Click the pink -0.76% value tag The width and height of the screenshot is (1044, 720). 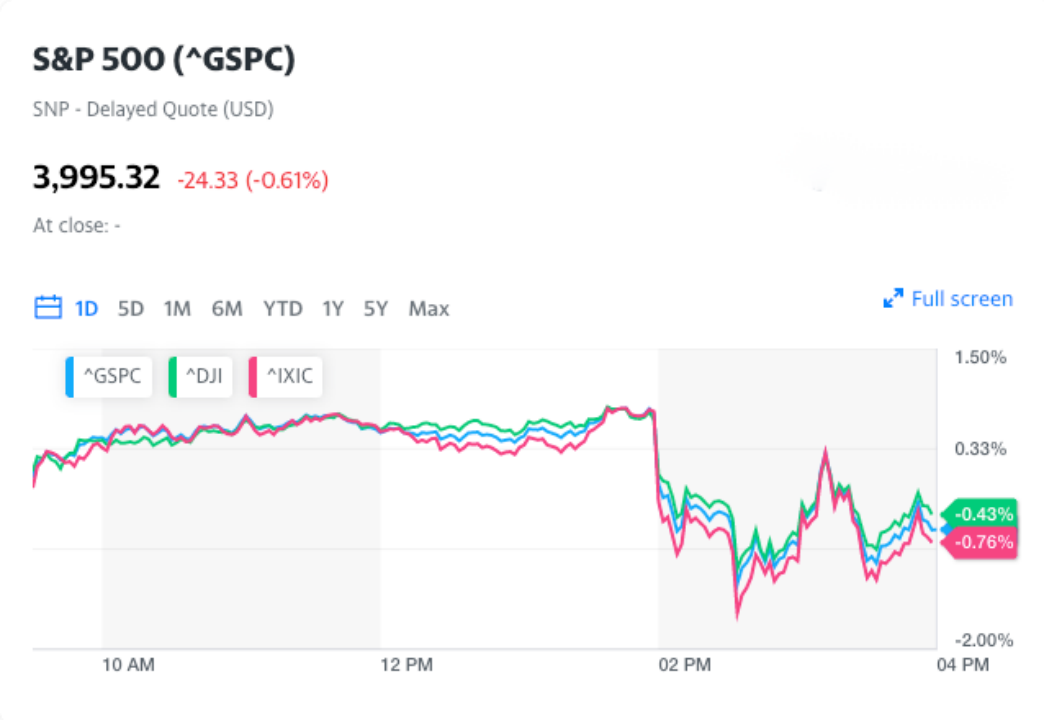tap(983, 542)
